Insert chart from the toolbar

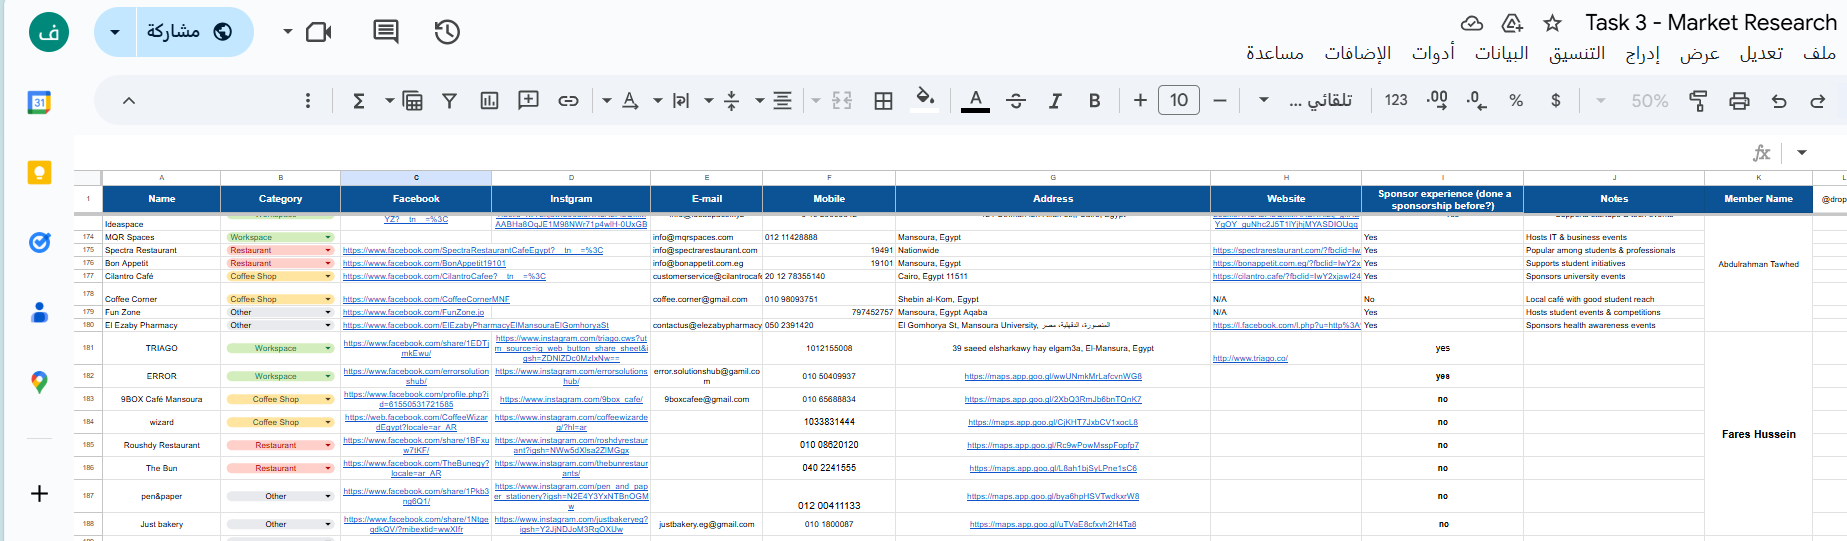click(x=489, y=100)
